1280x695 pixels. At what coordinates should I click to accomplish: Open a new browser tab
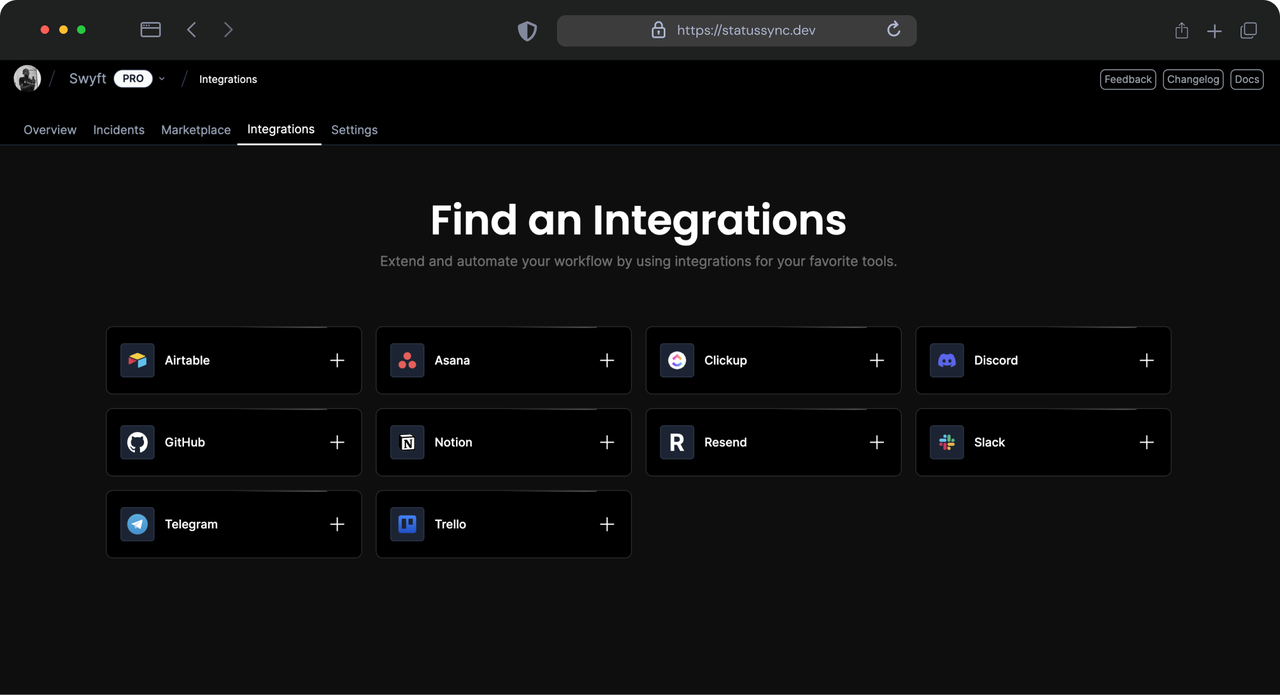(x=1214, y=31)
